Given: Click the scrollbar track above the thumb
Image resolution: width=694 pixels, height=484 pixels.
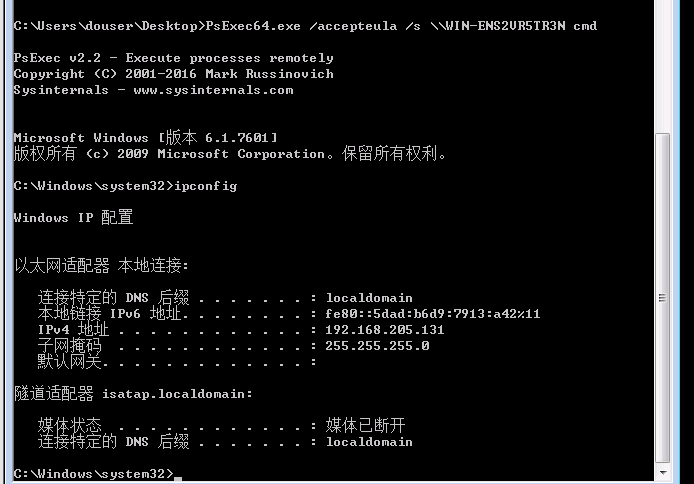Looking at the screenshot, I should (662, 66).
